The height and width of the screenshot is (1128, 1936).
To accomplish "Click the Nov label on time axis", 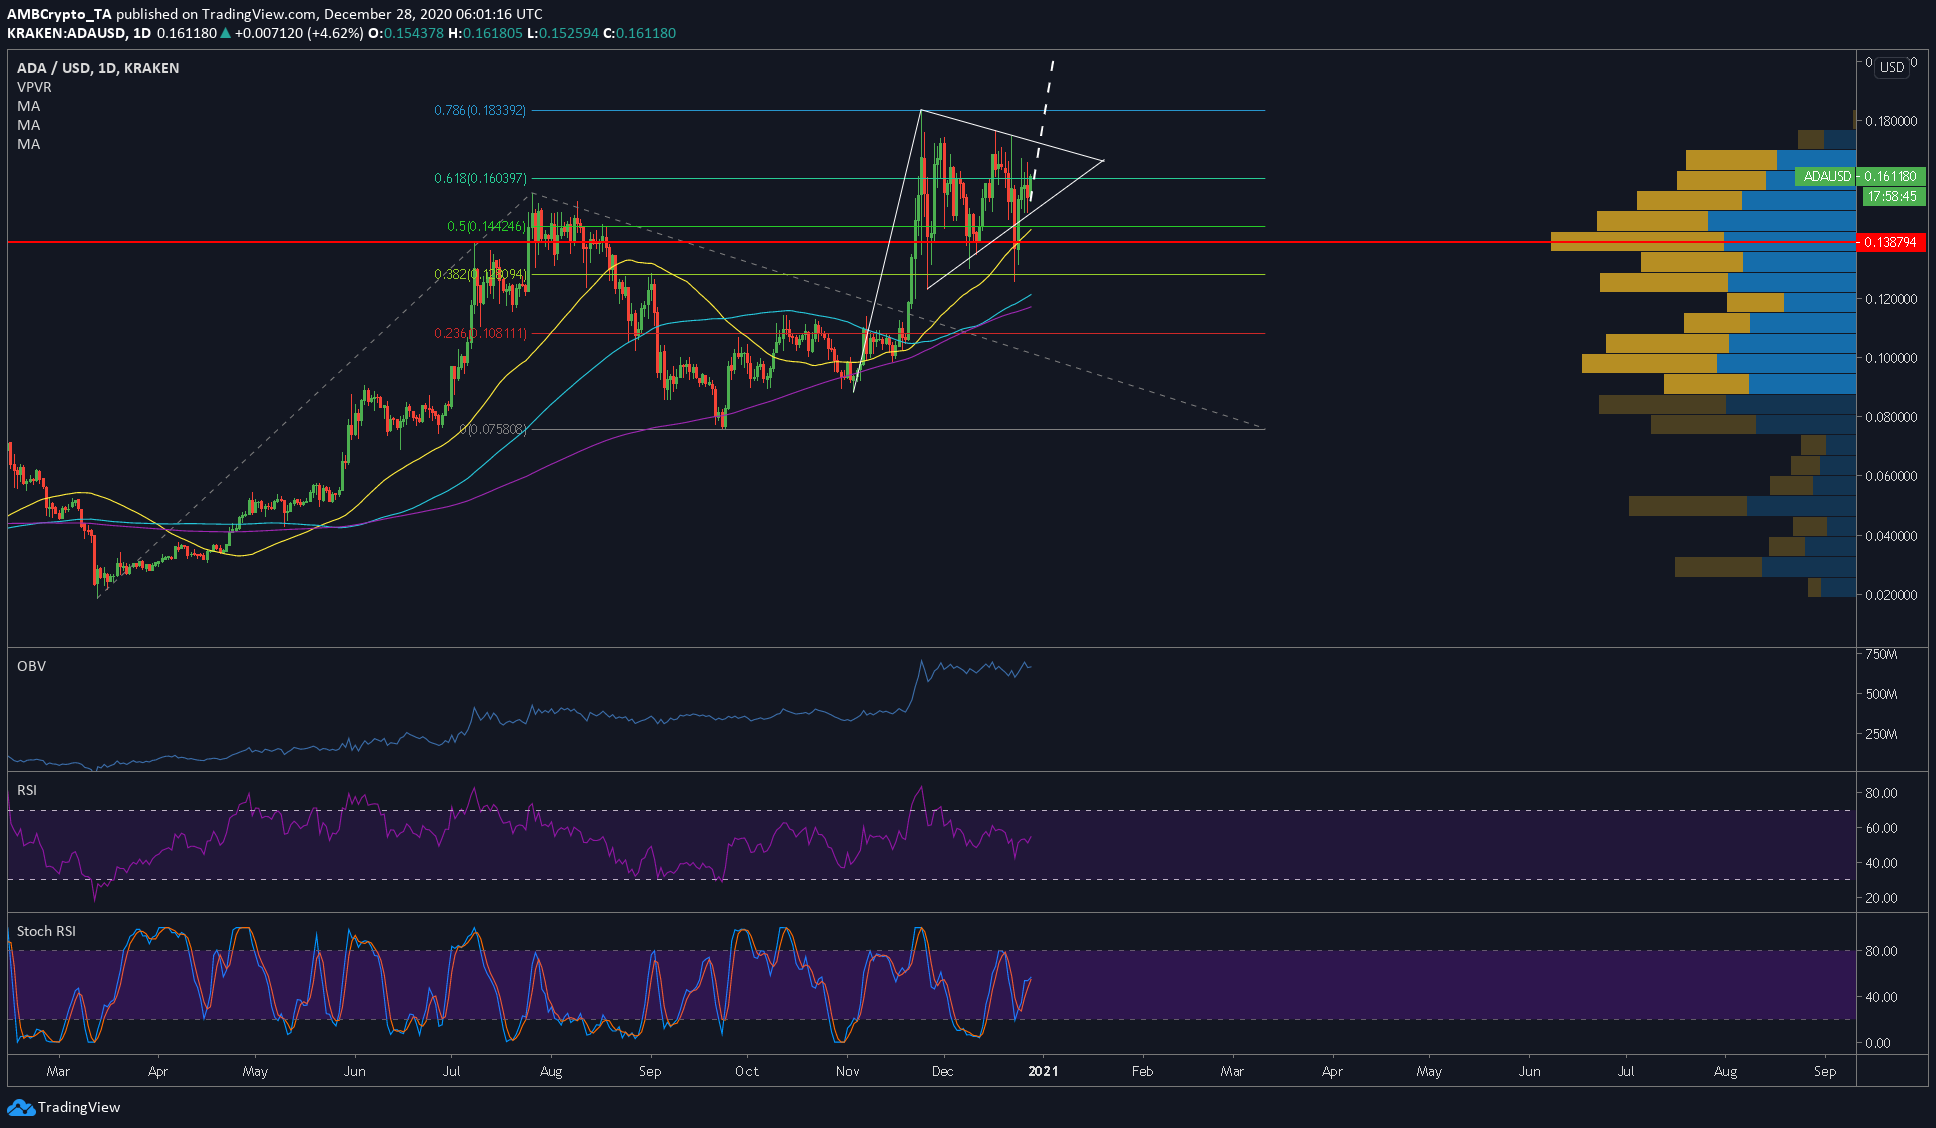I will pos(847,1071).
